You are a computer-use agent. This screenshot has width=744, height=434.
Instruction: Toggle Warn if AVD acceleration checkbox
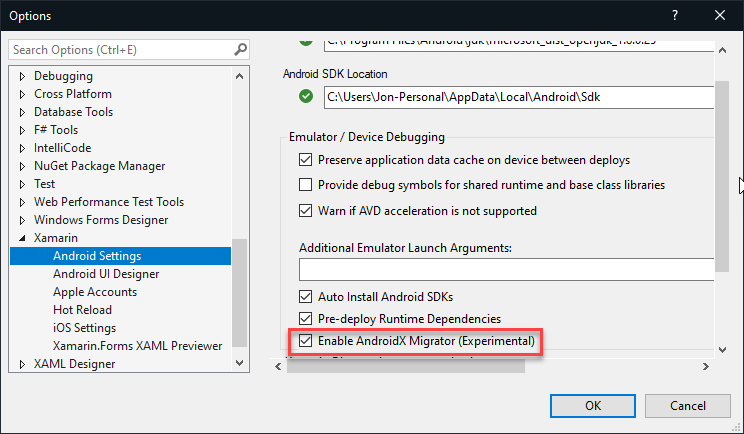(306, 211)
